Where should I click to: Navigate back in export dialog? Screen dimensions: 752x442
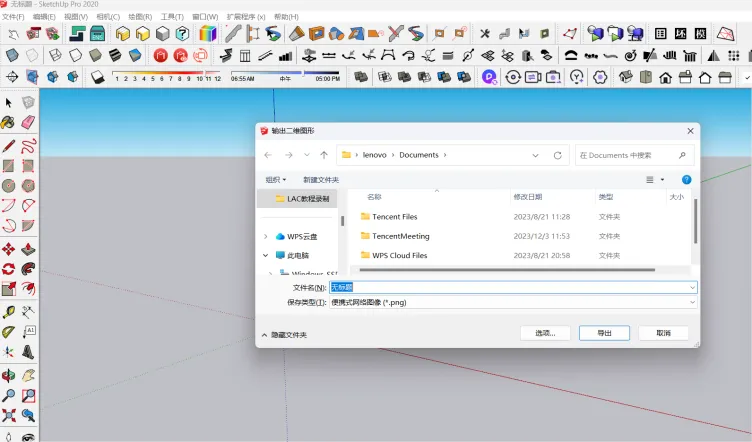(268, 155)
